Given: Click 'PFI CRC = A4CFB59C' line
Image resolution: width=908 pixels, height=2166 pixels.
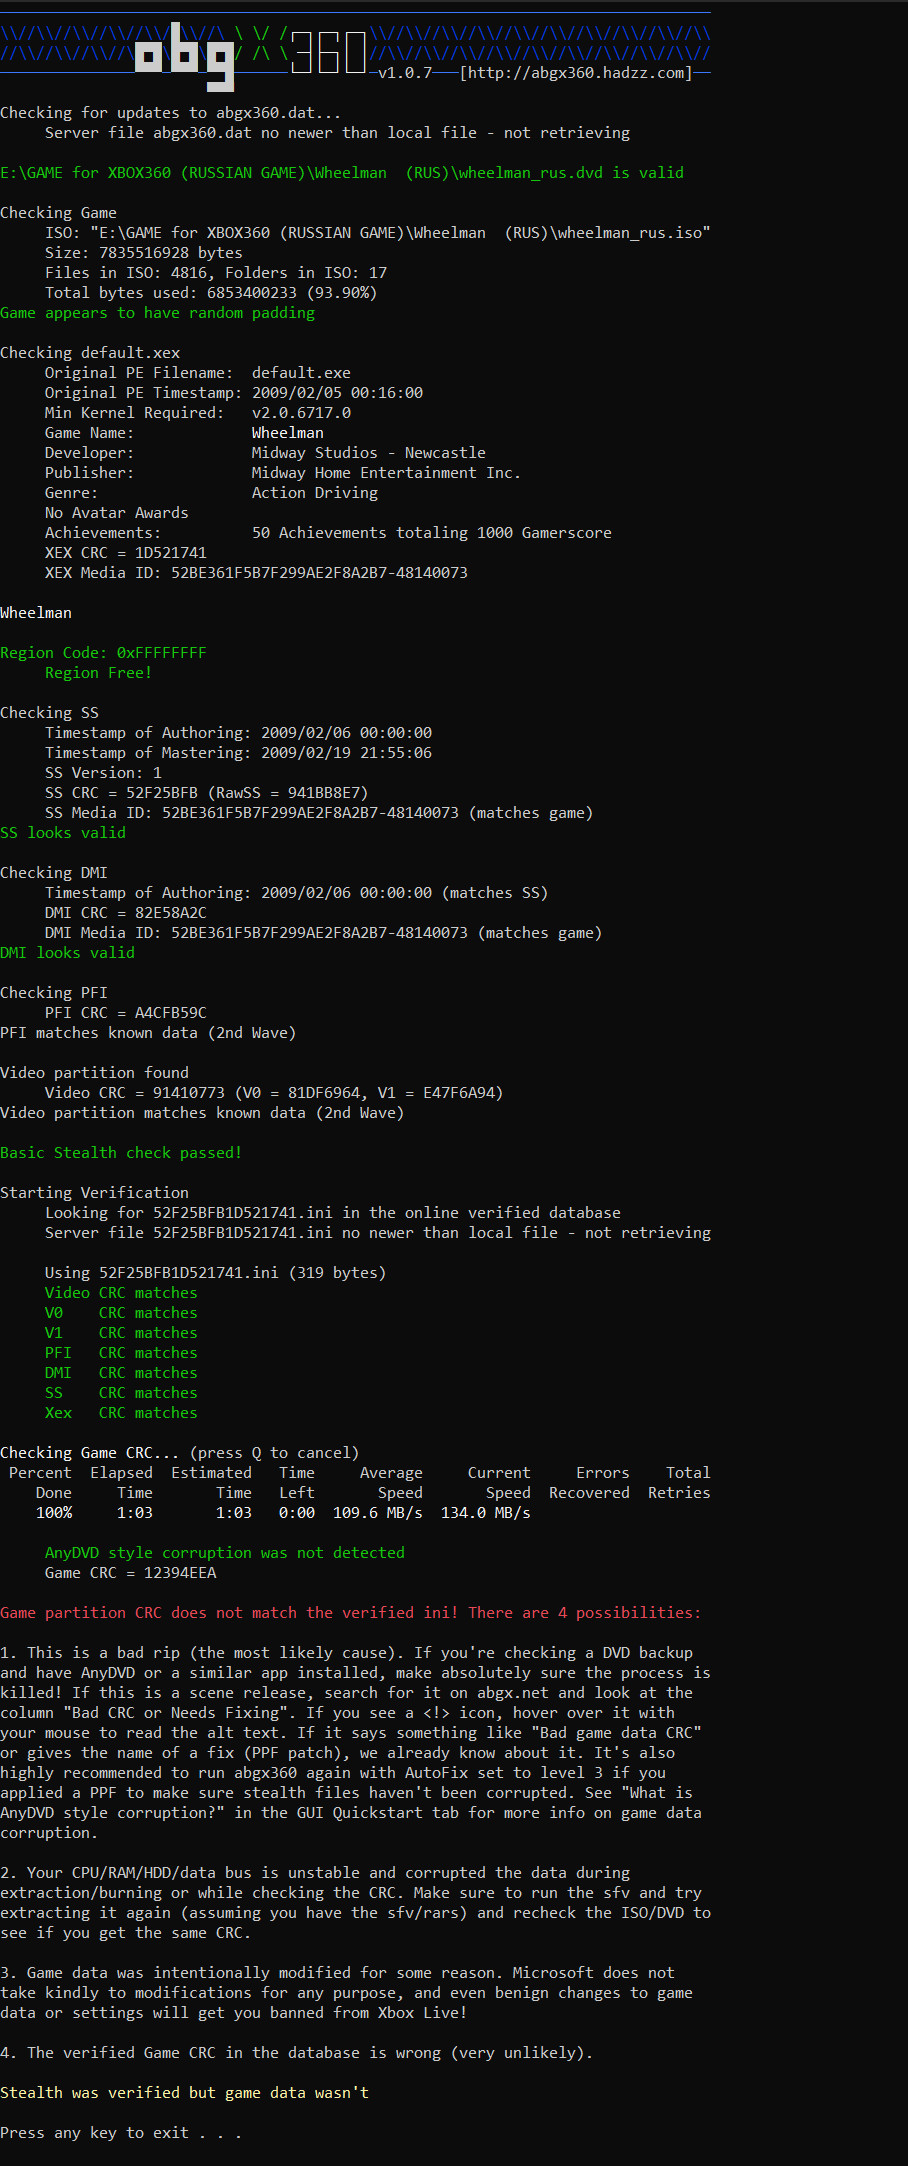Looking at the screenshot, I should tap(126, 1013).
